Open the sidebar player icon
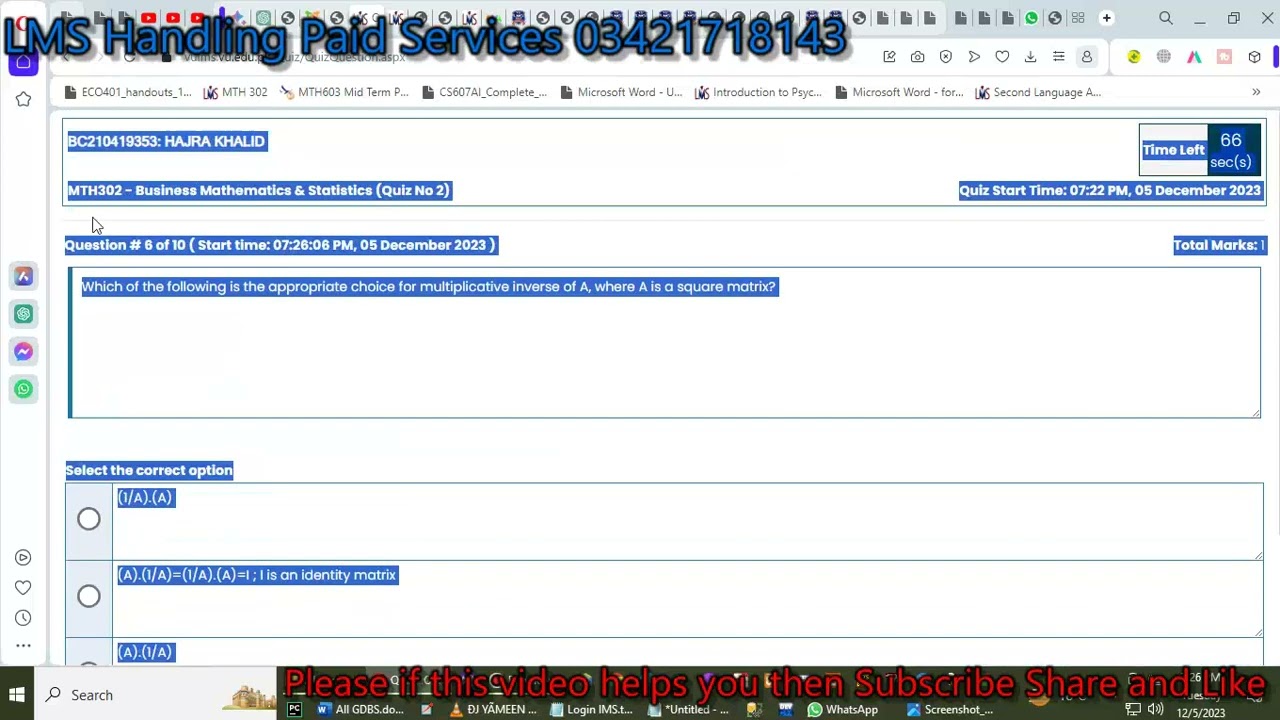1280x720 pixels. (24, 558)
